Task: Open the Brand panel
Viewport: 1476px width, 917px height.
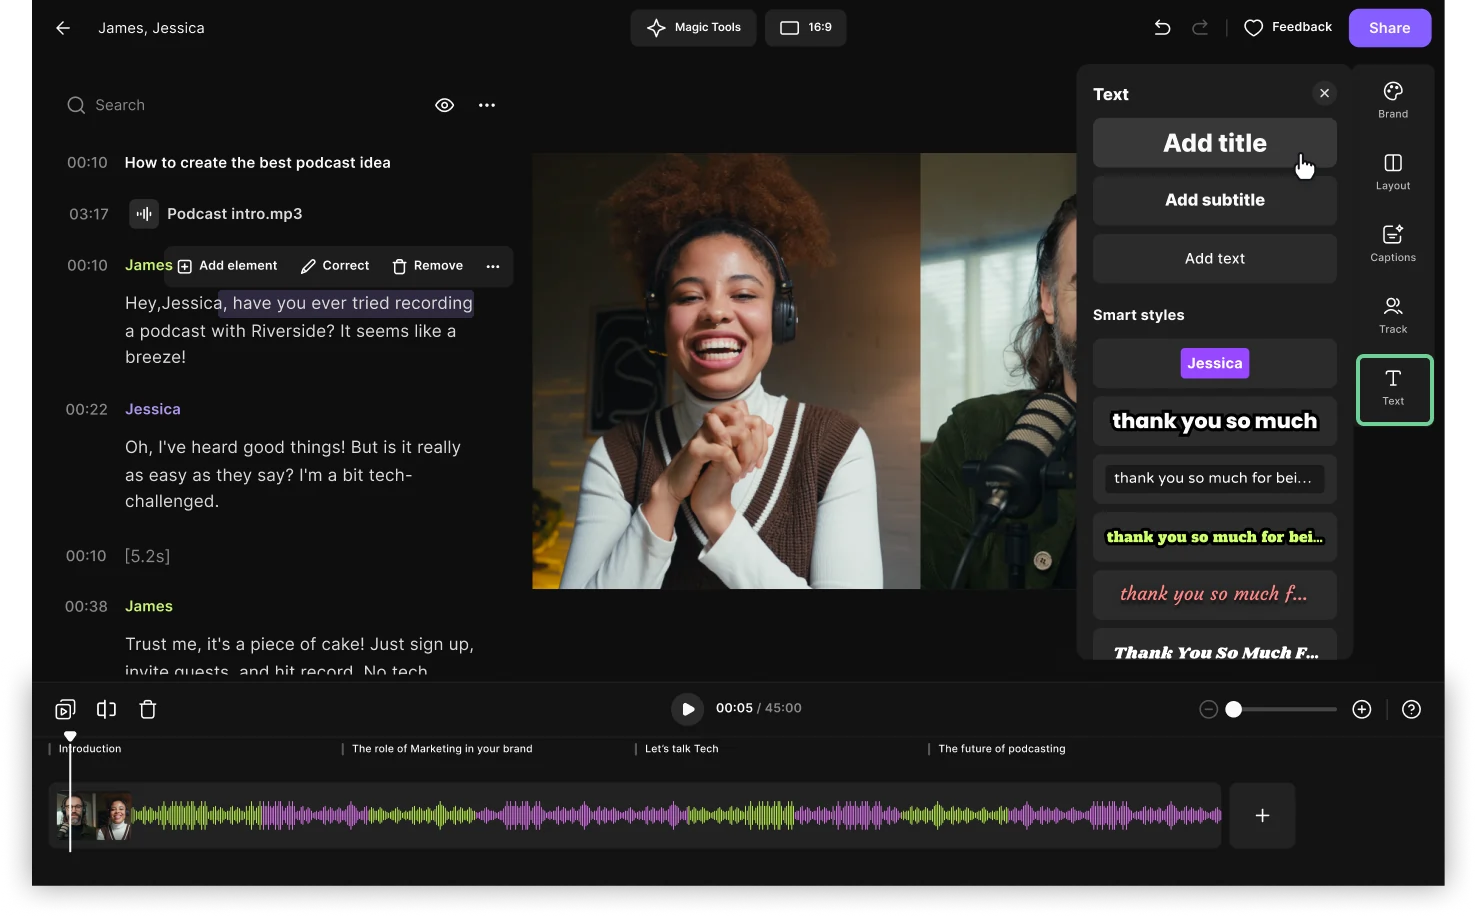Action: (x=1392, y=98)
